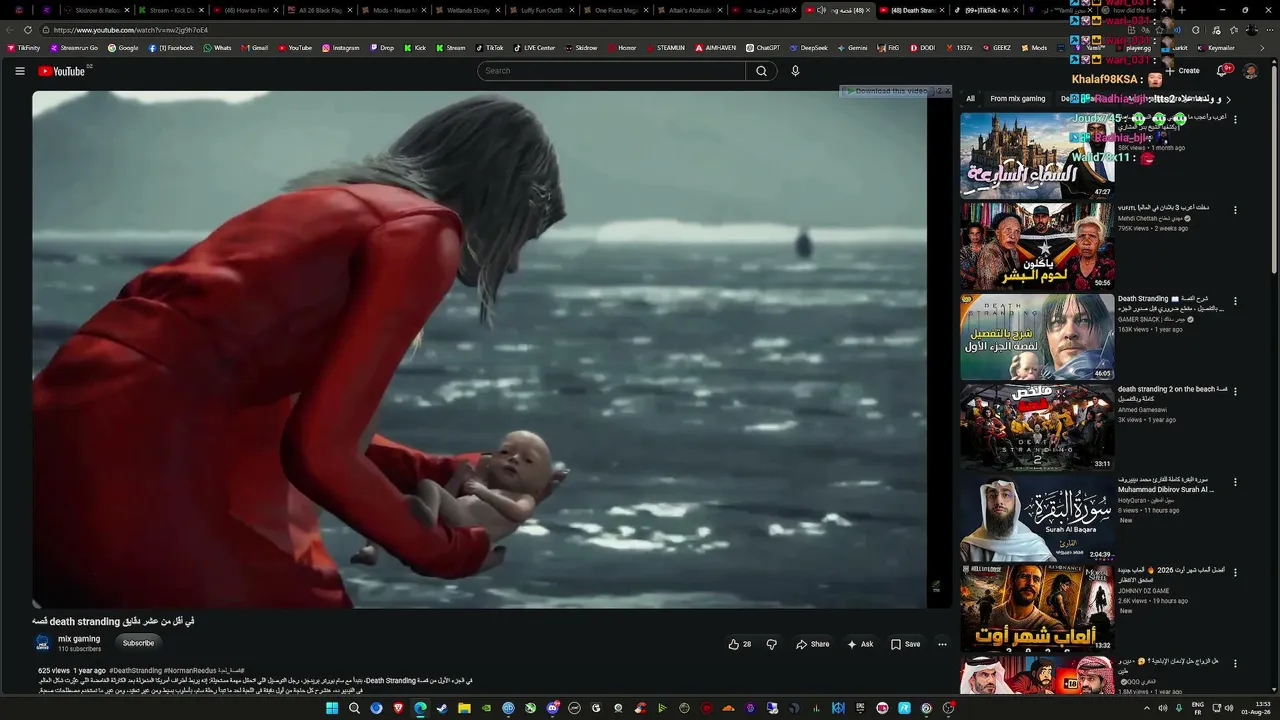Subscribe to mix gaming channel
This screenshot has width=1280, height=720.
138,643
